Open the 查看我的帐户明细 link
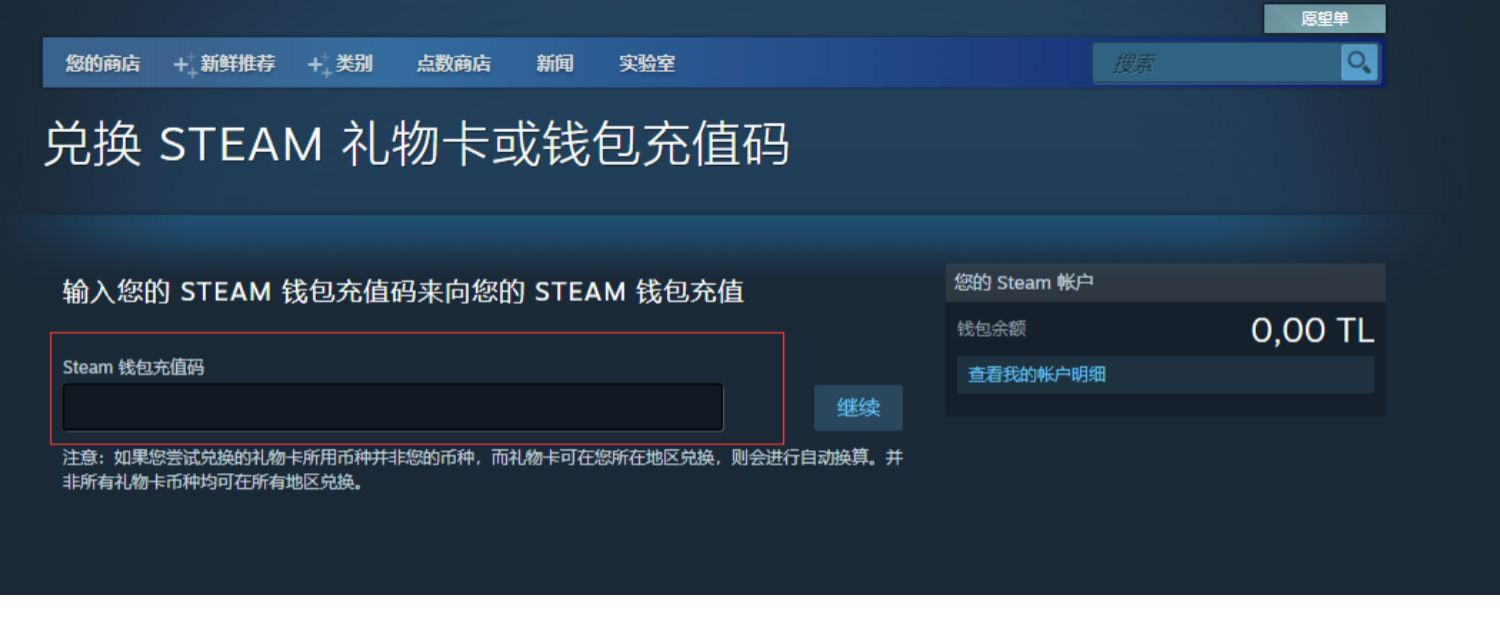Image resolution: width=1500 pixels, height=621 pixels. pos(1036,375)
